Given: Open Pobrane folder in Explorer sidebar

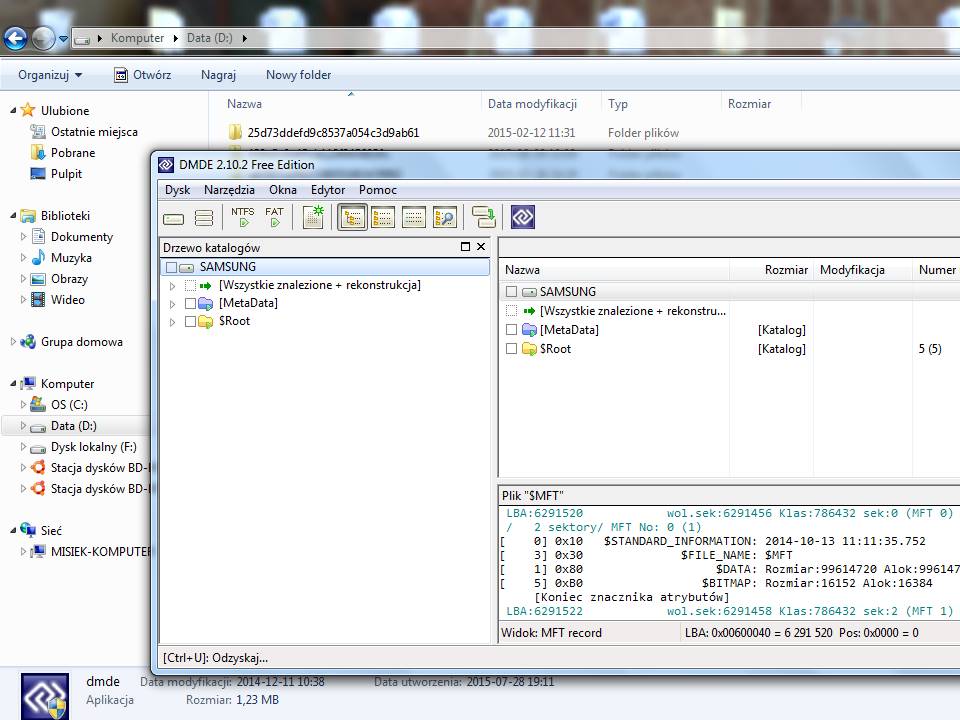Looking at the screenshot, I should pyautogui.click(x=72, y=152).
